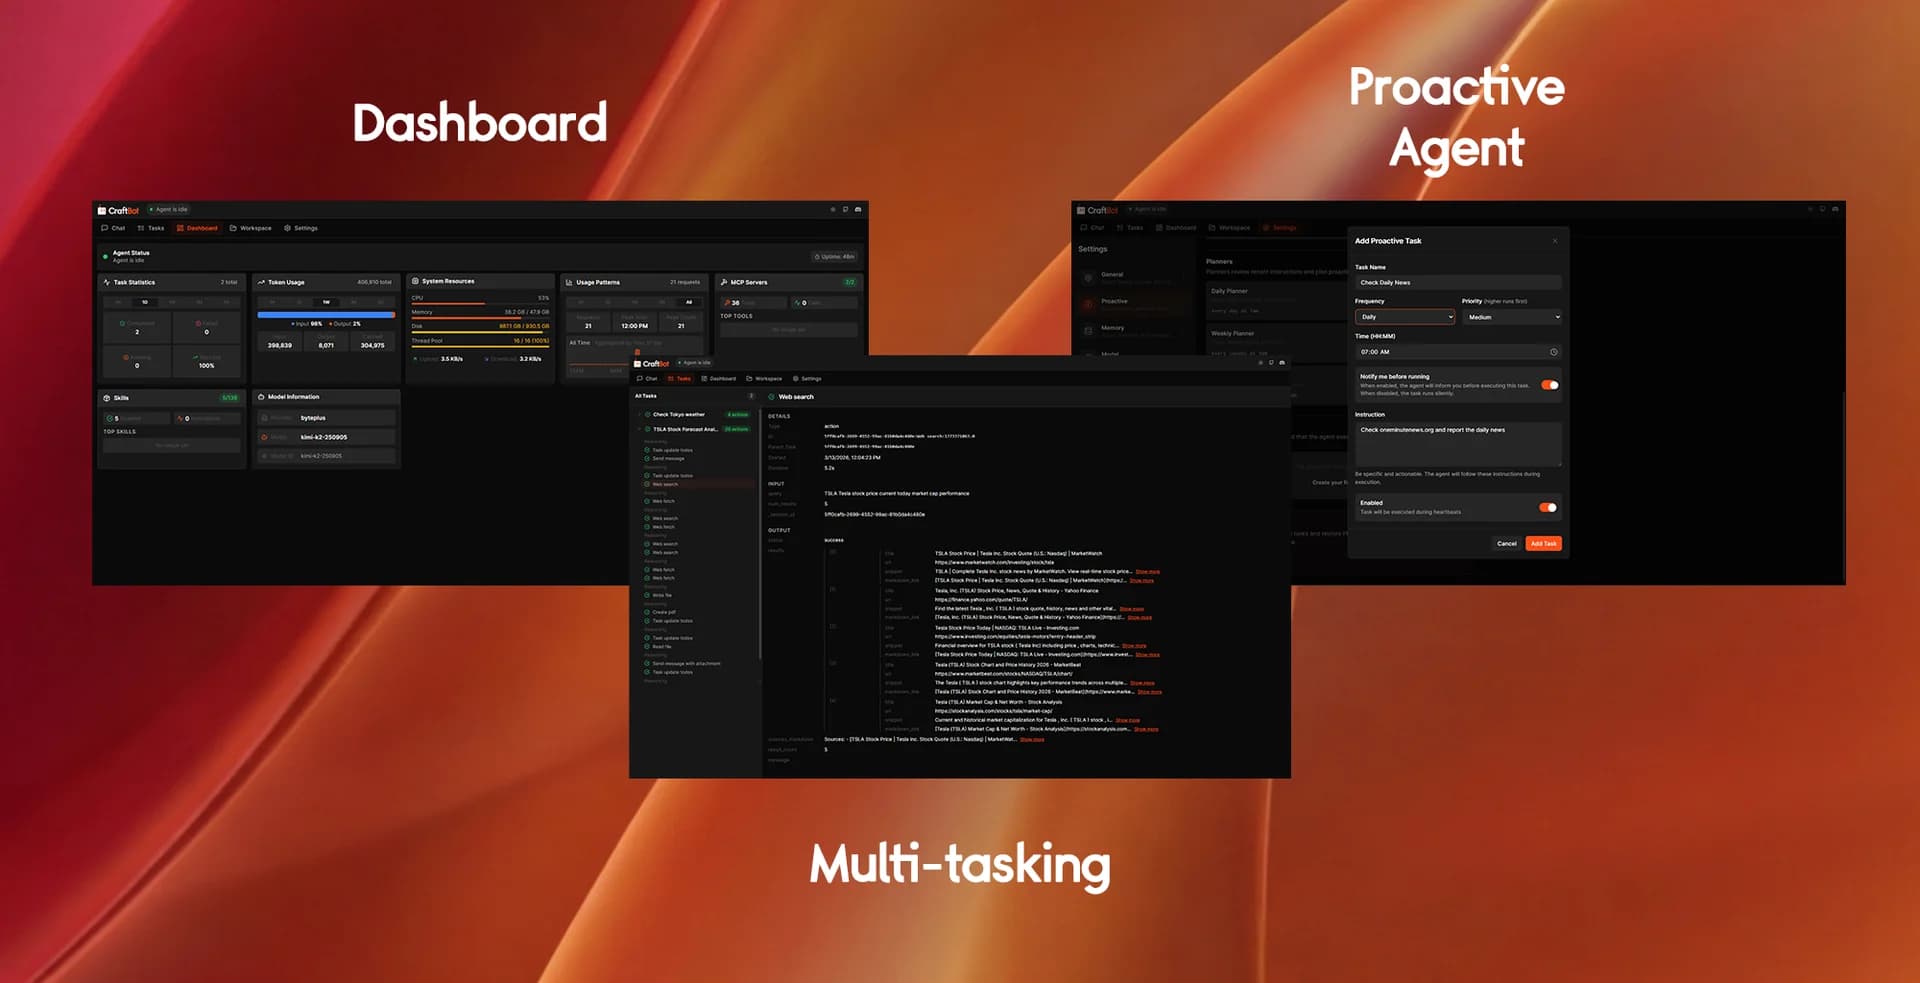Click the Add Task button

(1543, 544)
